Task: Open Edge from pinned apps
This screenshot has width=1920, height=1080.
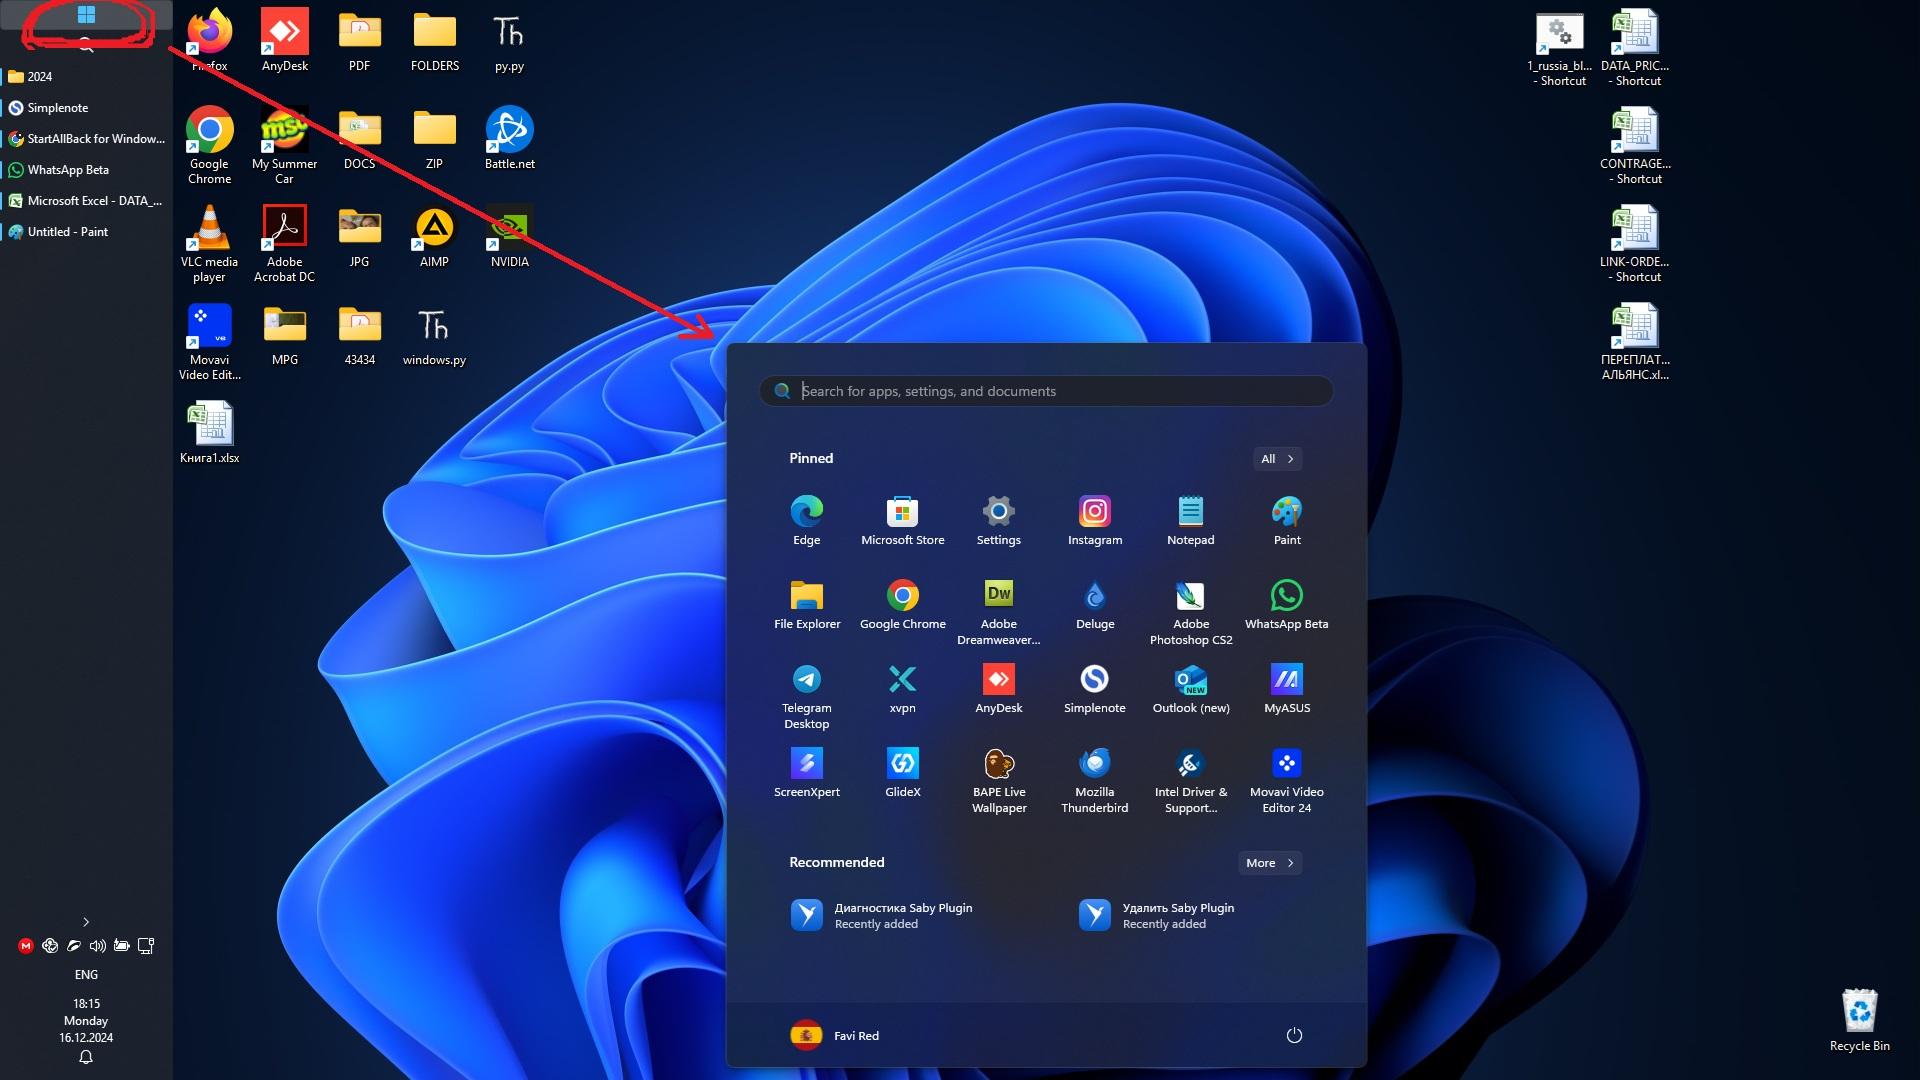Action: coord(806,520)
